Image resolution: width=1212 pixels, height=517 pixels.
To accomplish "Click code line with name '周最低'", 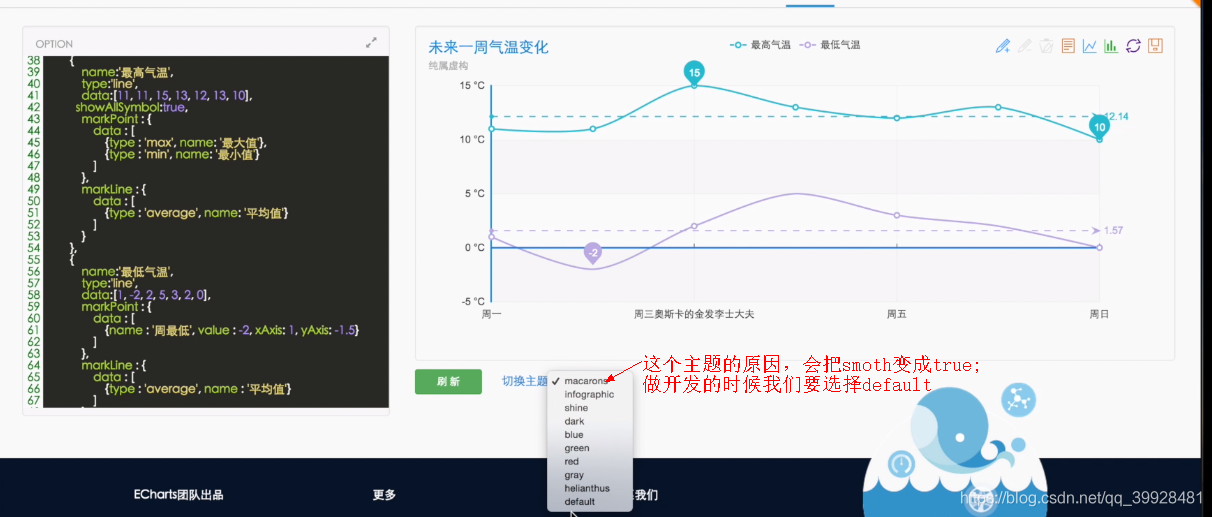I will tap(232, 330).
